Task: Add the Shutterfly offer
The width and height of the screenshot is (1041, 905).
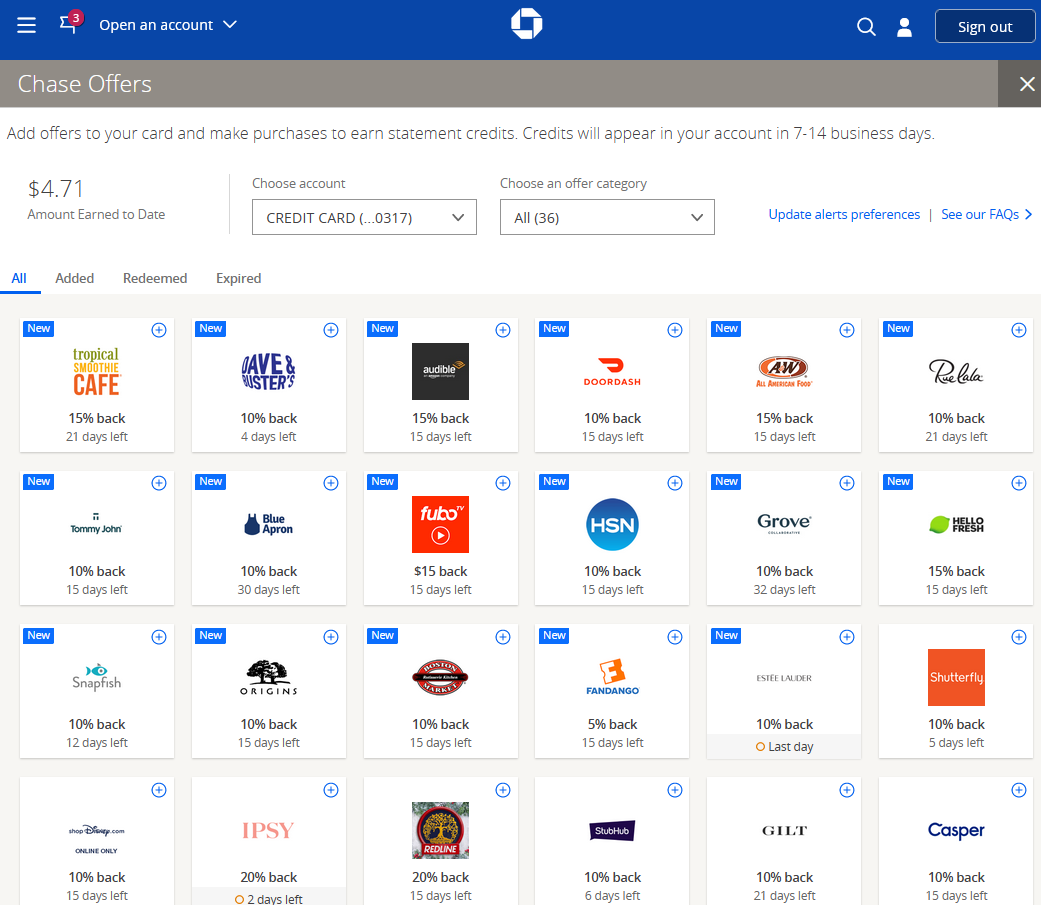Action: pyautogui.click(x=1018, y=636)
